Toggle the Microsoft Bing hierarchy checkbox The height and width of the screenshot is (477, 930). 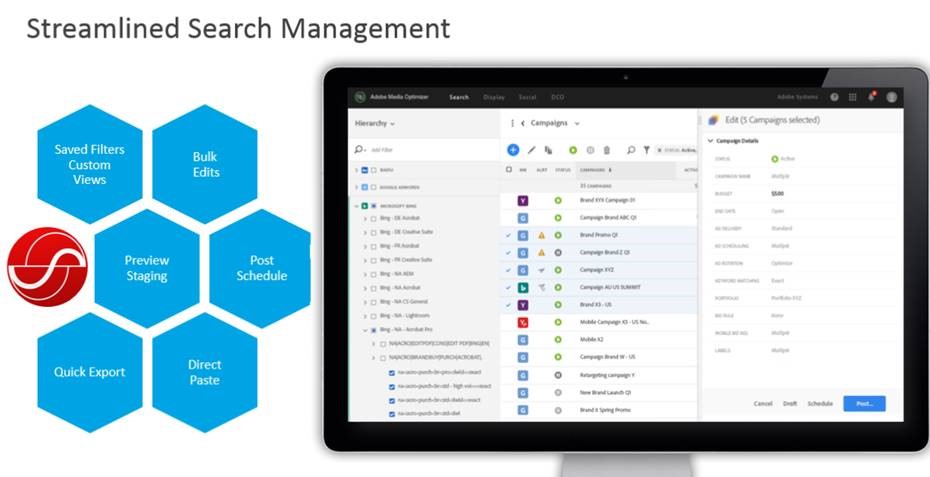click(x=373, y=206)
